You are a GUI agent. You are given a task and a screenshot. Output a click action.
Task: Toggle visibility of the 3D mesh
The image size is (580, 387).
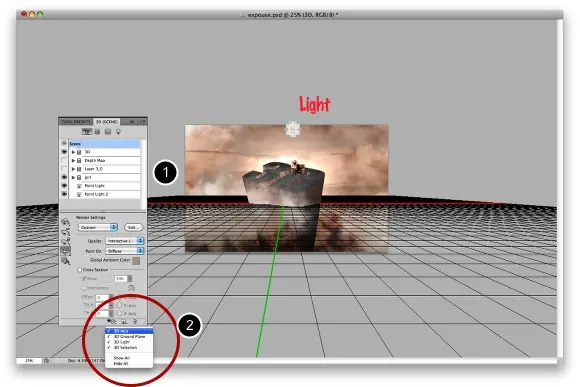coord(64,152)
